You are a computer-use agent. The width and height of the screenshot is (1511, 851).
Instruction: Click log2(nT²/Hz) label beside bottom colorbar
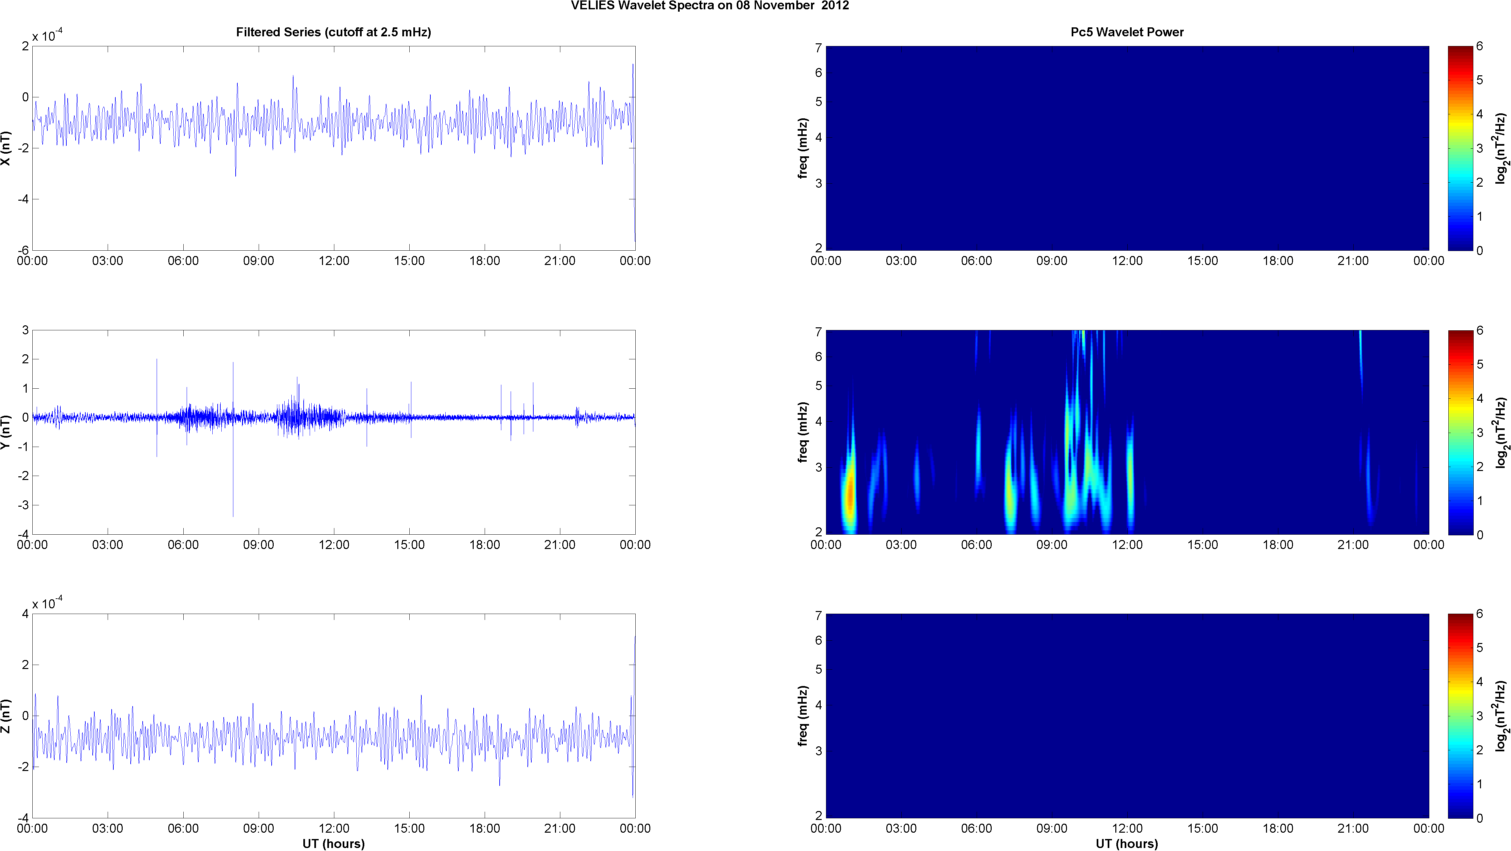tap(1501, 716)
